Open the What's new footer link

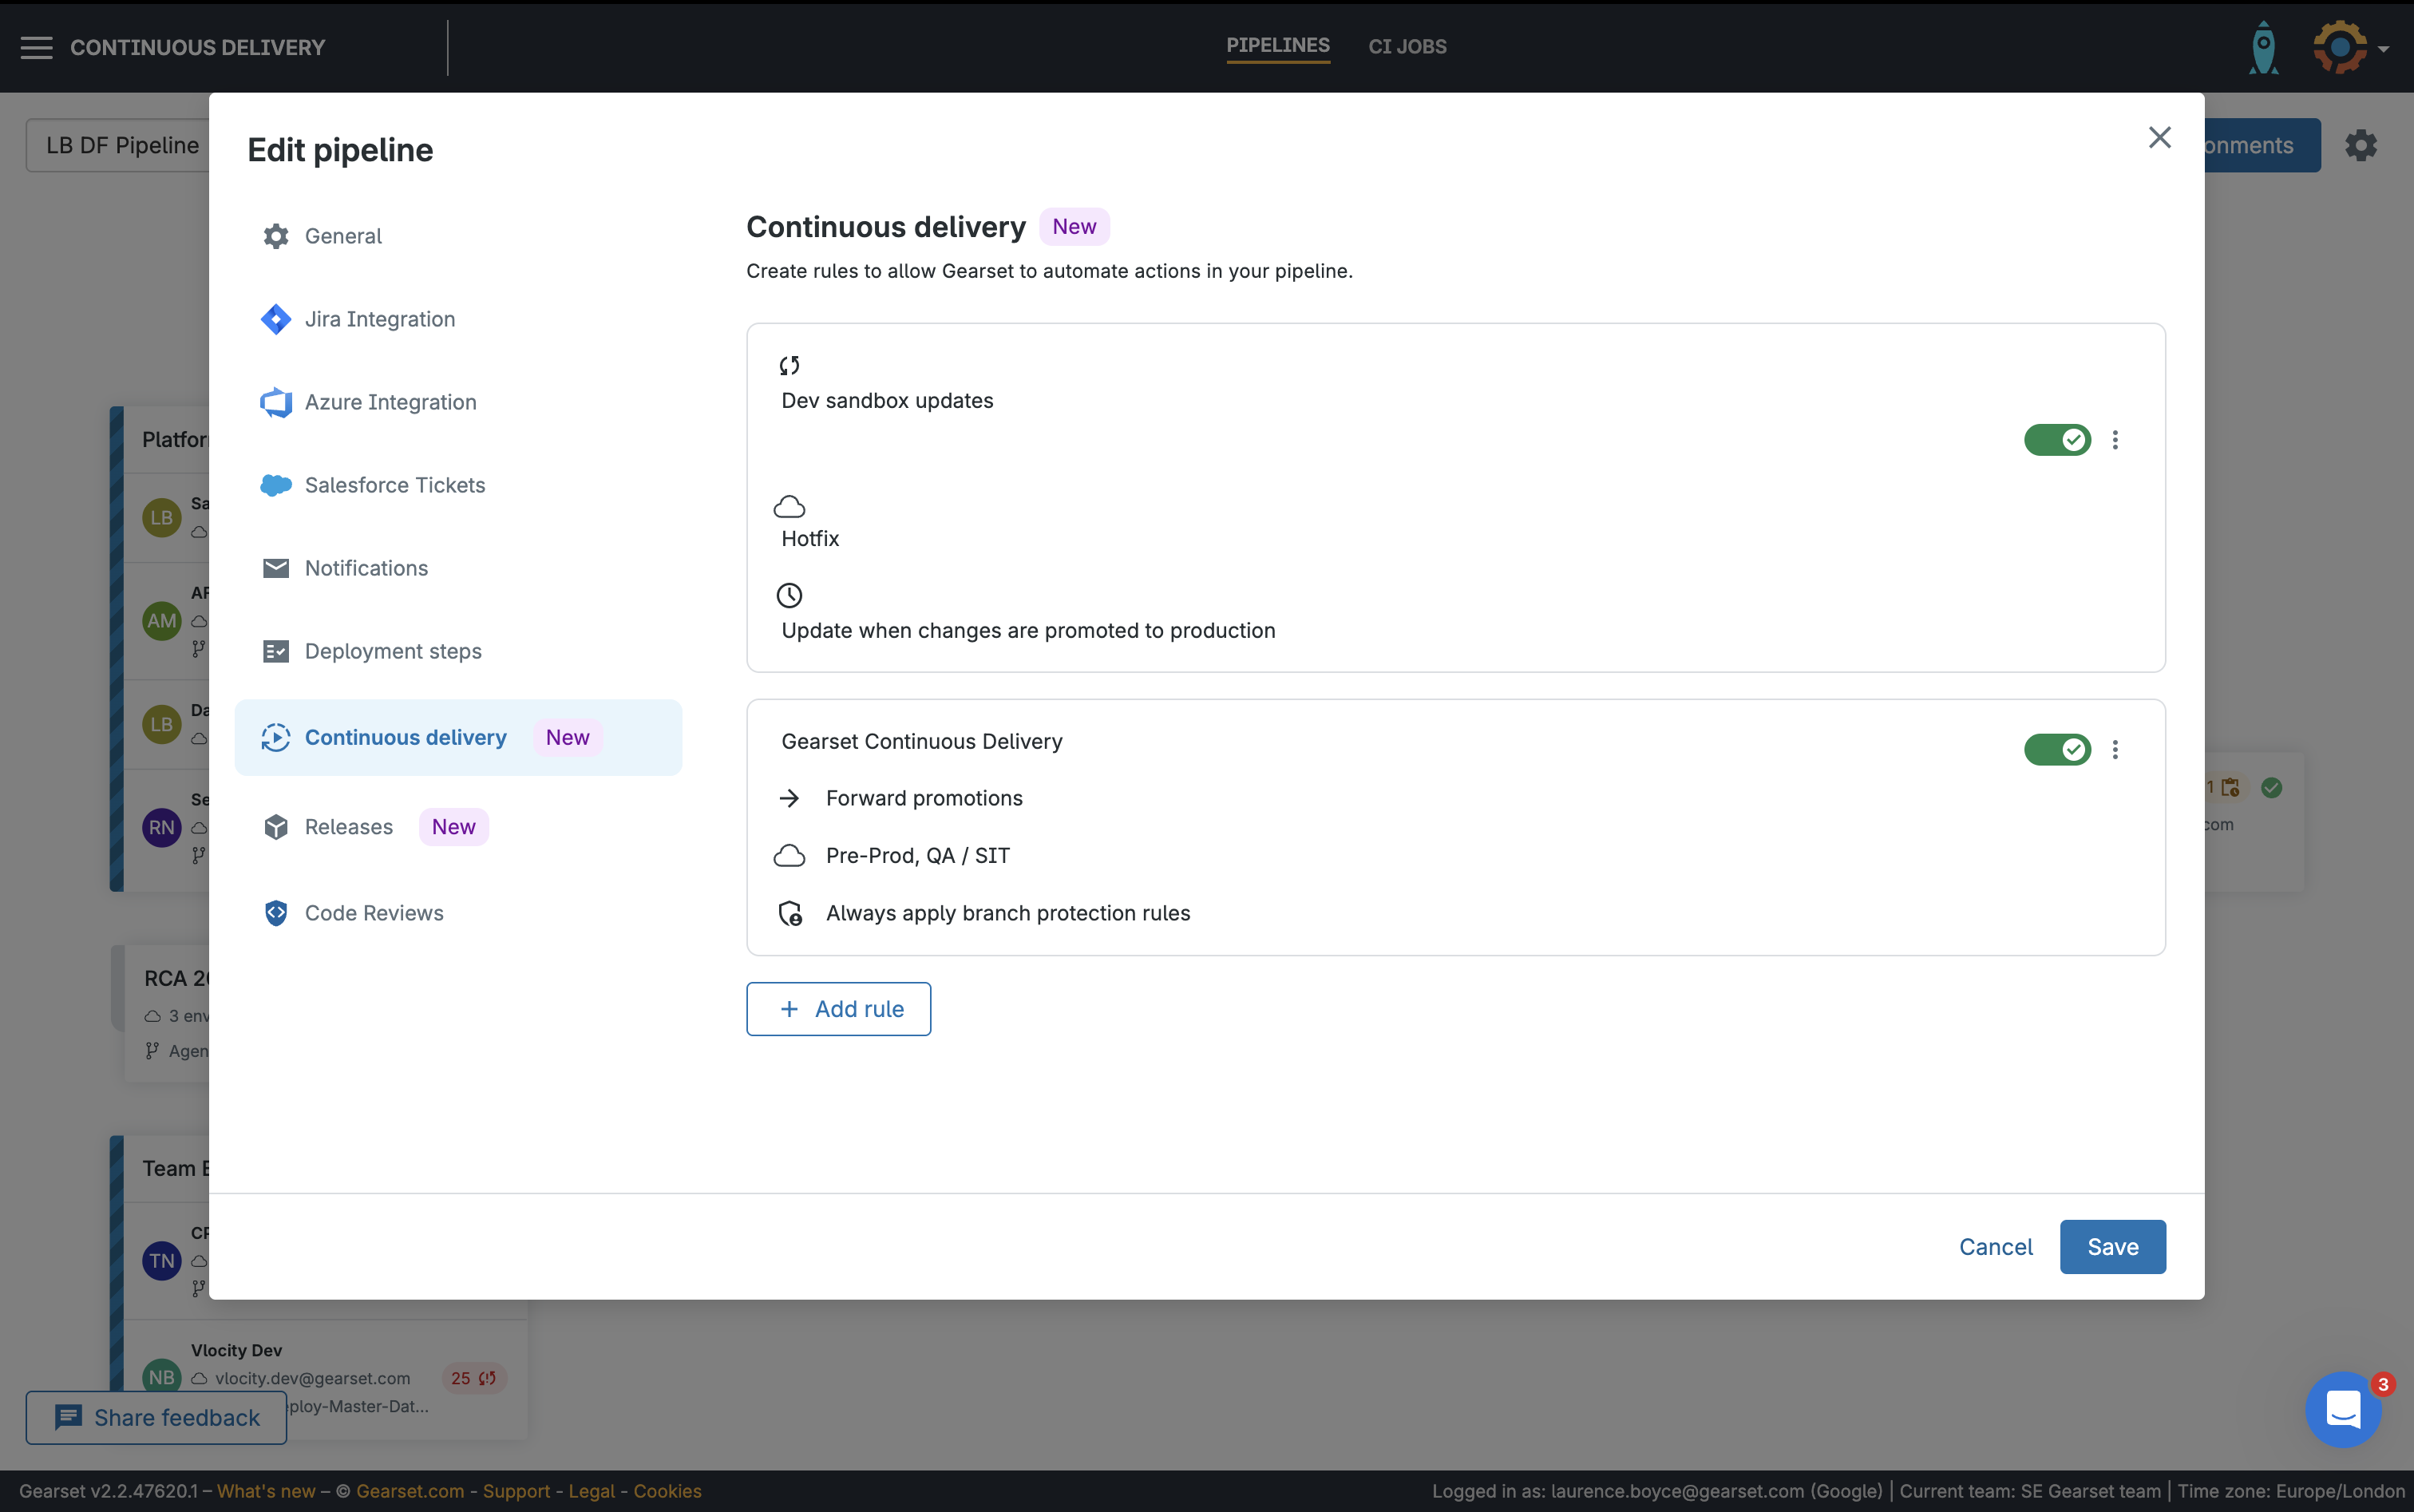tap(266, 1491)
